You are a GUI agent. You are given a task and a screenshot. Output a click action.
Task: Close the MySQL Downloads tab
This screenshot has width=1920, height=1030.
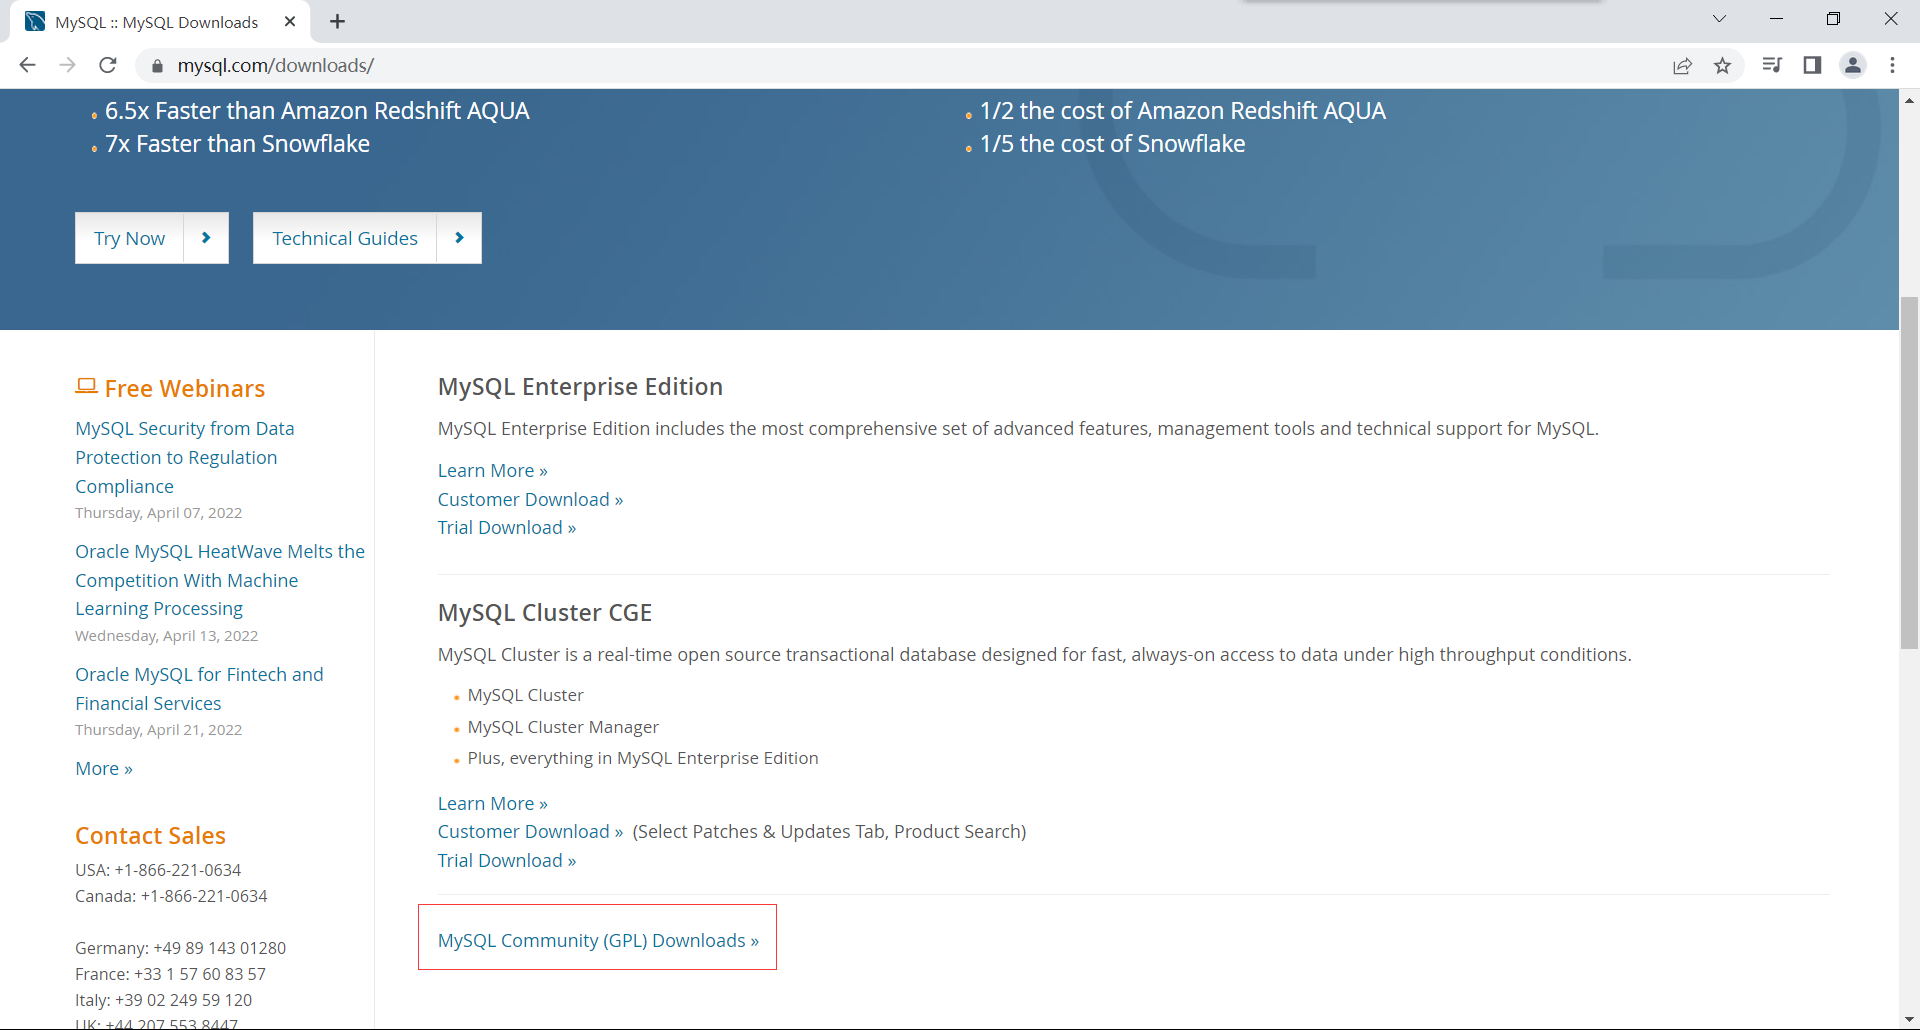pyautogui.click(x=290, y=21)
